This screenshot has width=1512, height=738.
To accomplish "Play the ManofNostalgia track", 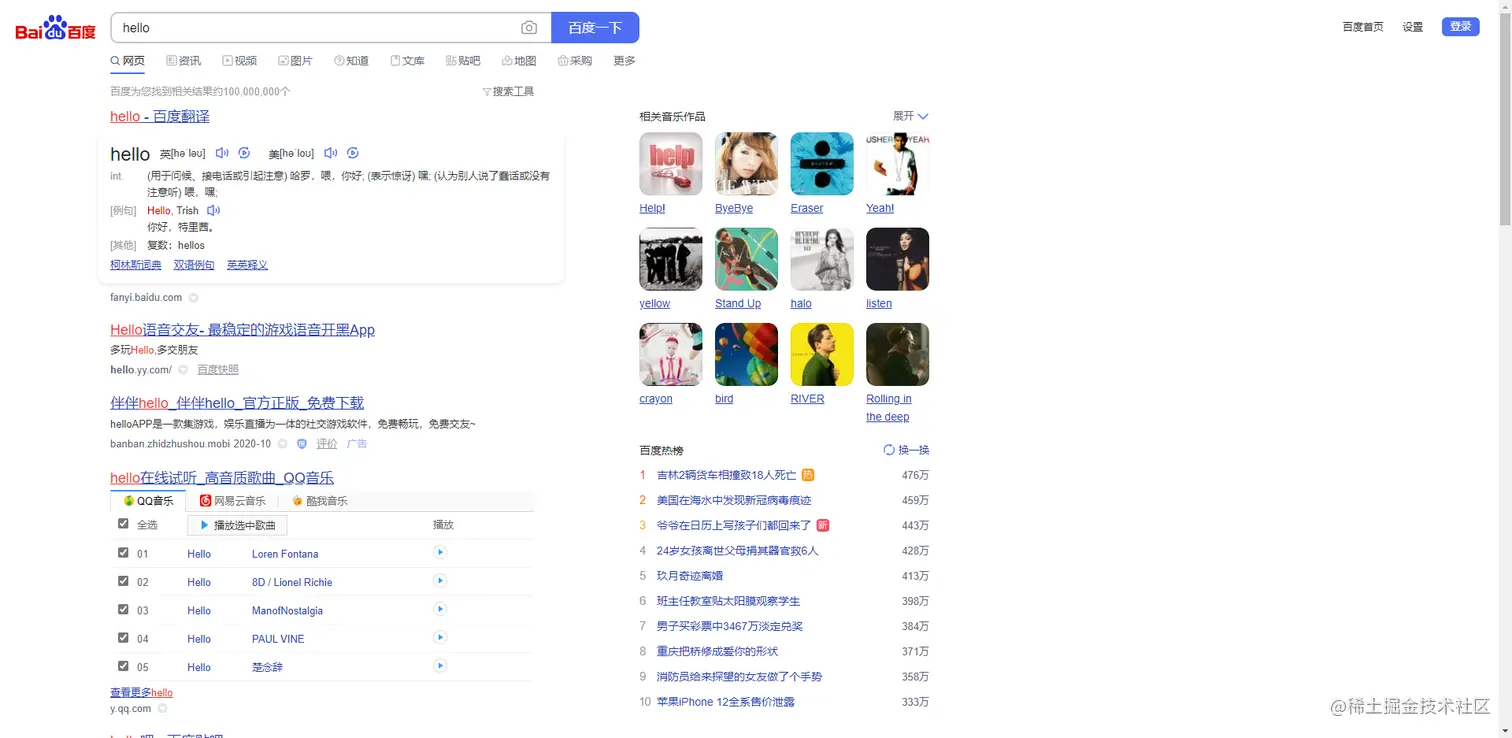I will click(x=439, y=609).
